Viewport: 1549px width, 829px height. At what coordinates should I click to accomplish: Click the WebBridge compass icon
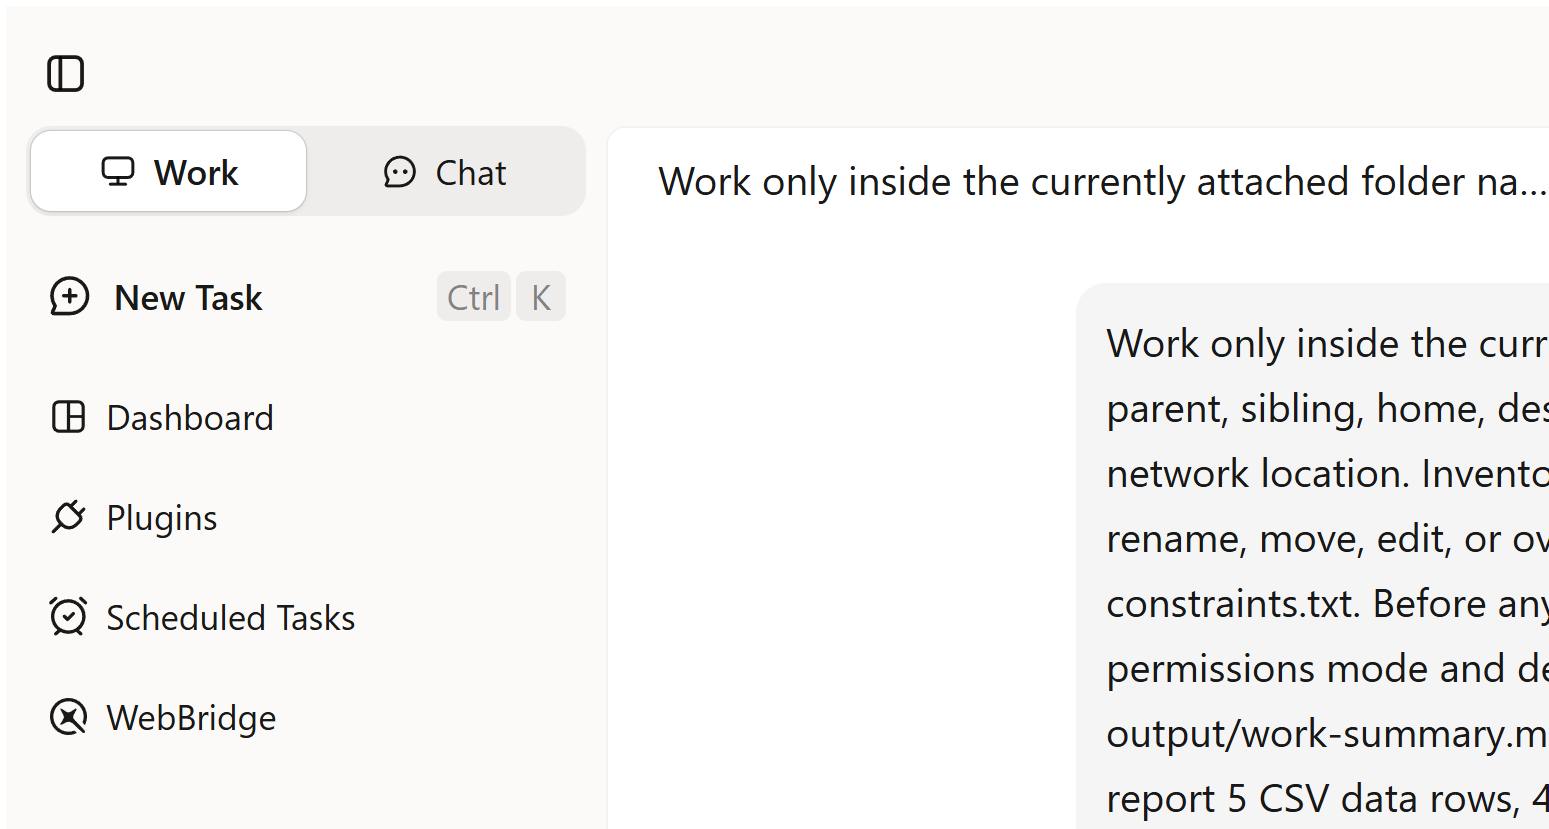click(68, 717)
